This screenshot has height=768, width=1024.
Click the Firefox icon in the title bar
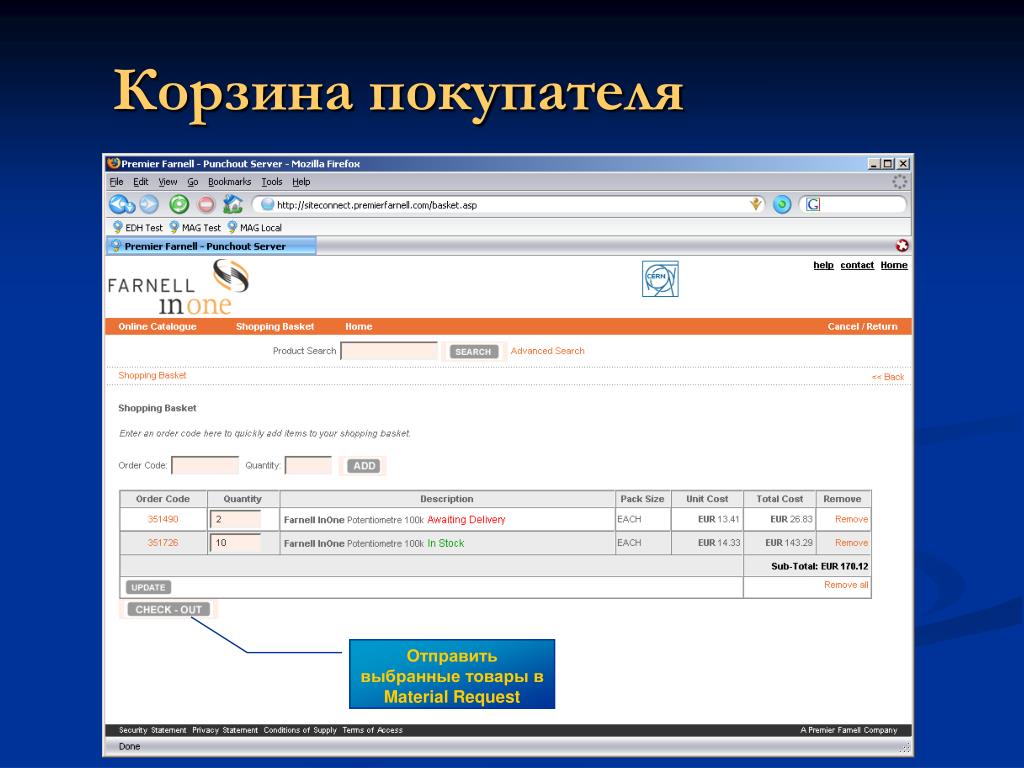[x=114, y=163]
